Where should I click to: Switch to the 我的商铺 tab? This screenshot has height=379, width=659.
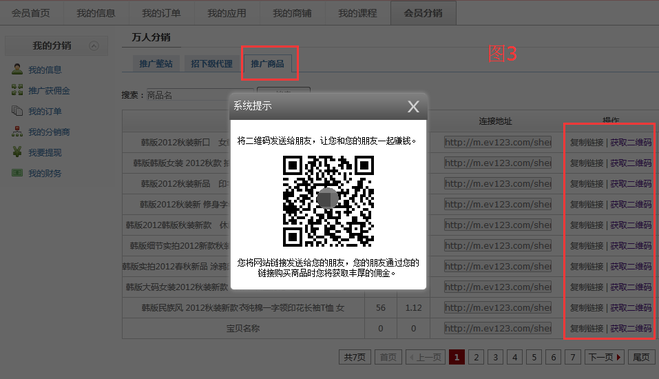pyautogui.click(x=292, y=13)
